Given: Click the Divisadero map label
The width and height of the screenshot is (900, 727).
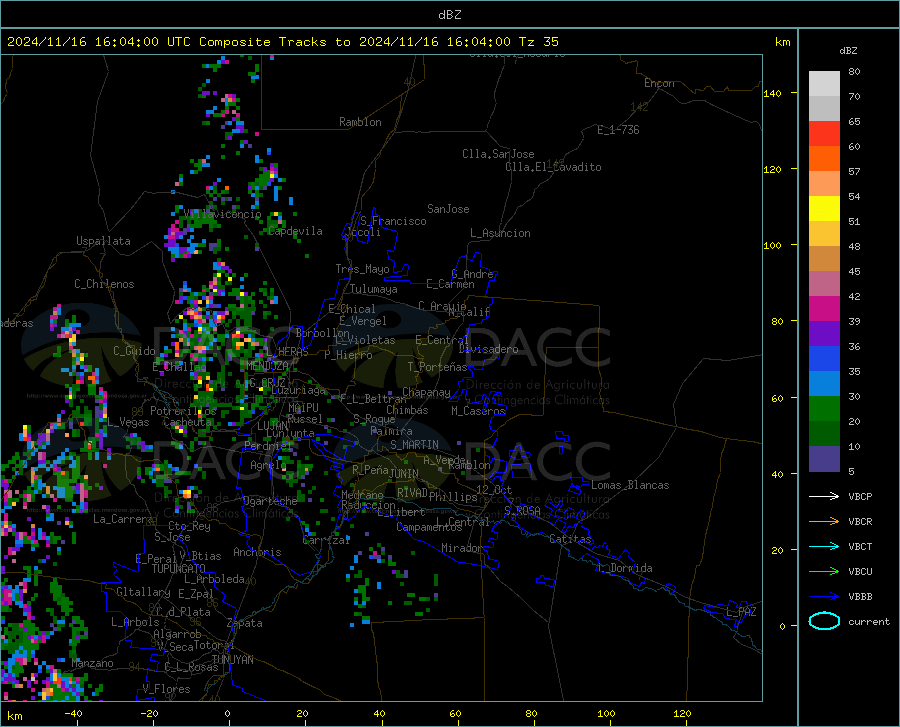Looking at the screenshot, I should point(488,349).
